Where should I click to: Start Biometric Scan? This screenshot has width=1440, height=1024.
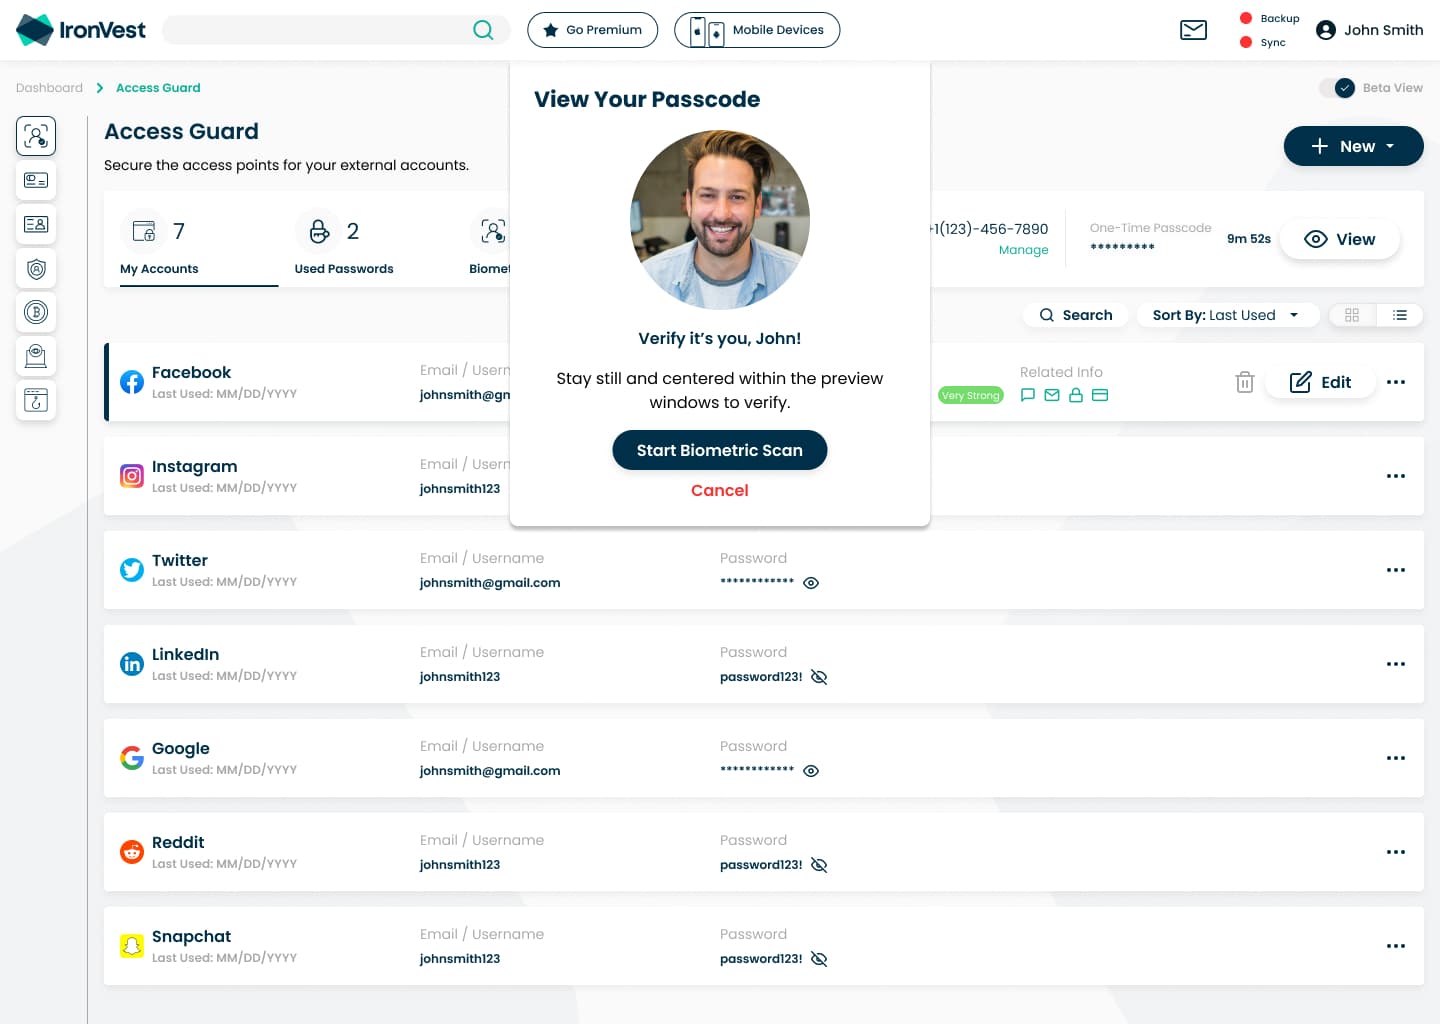tap(720, 450)
